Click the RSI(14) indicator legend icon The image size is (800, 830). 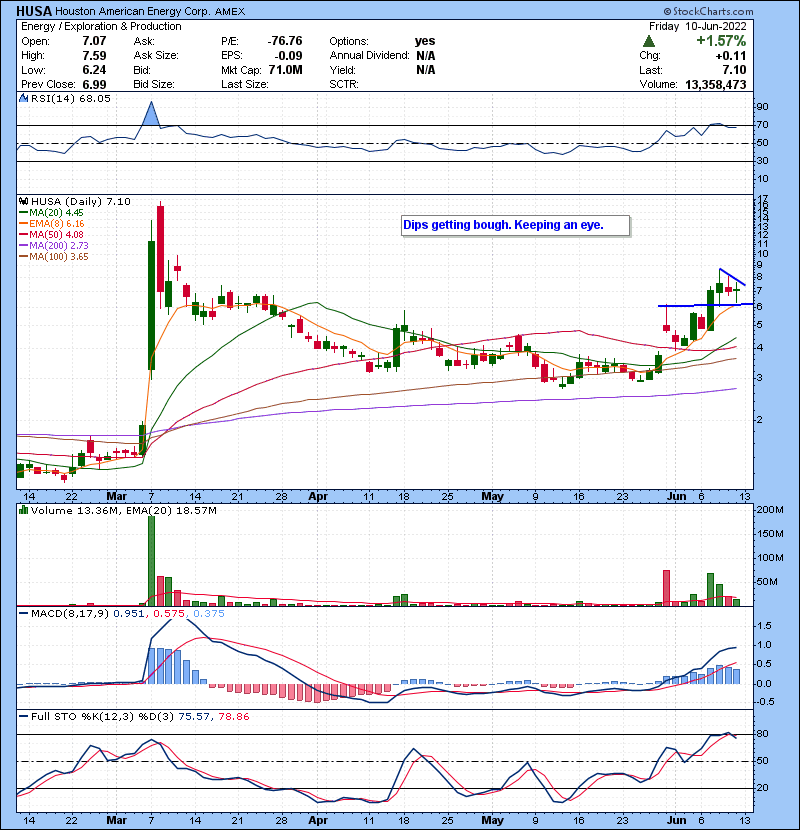pyautogui.click(x=23, y=98)
